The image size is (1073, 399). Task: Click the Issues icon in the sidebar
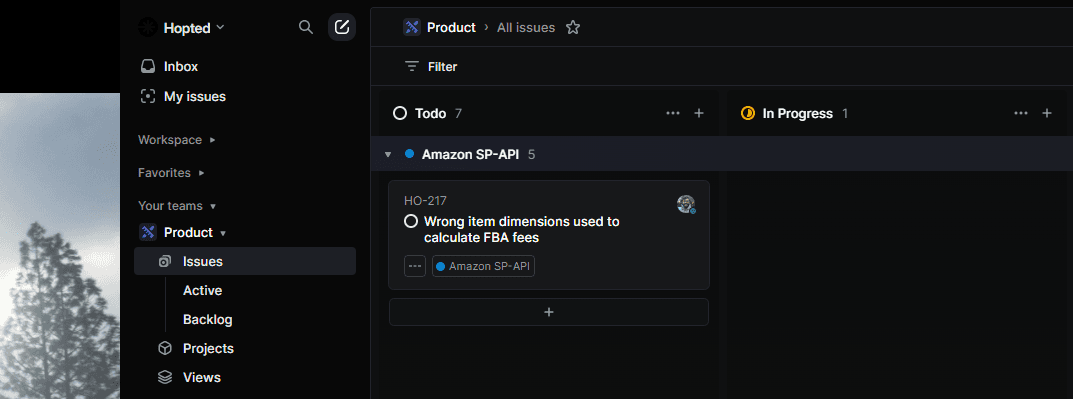[164, 261]
